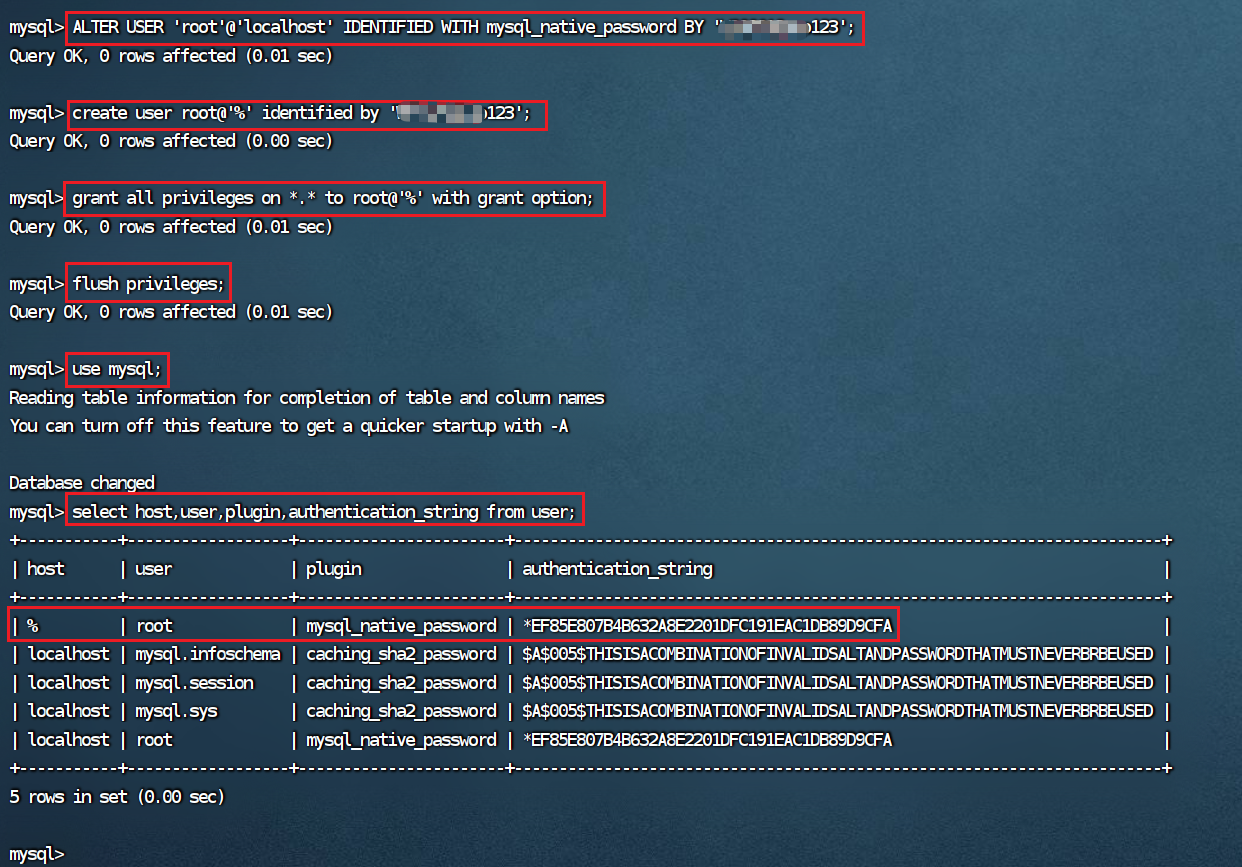The height and width of the screenshot is (867, 1242).
Task: Click "localhost" in the mysql.infoschema row
Action: [x=68, y=655]
